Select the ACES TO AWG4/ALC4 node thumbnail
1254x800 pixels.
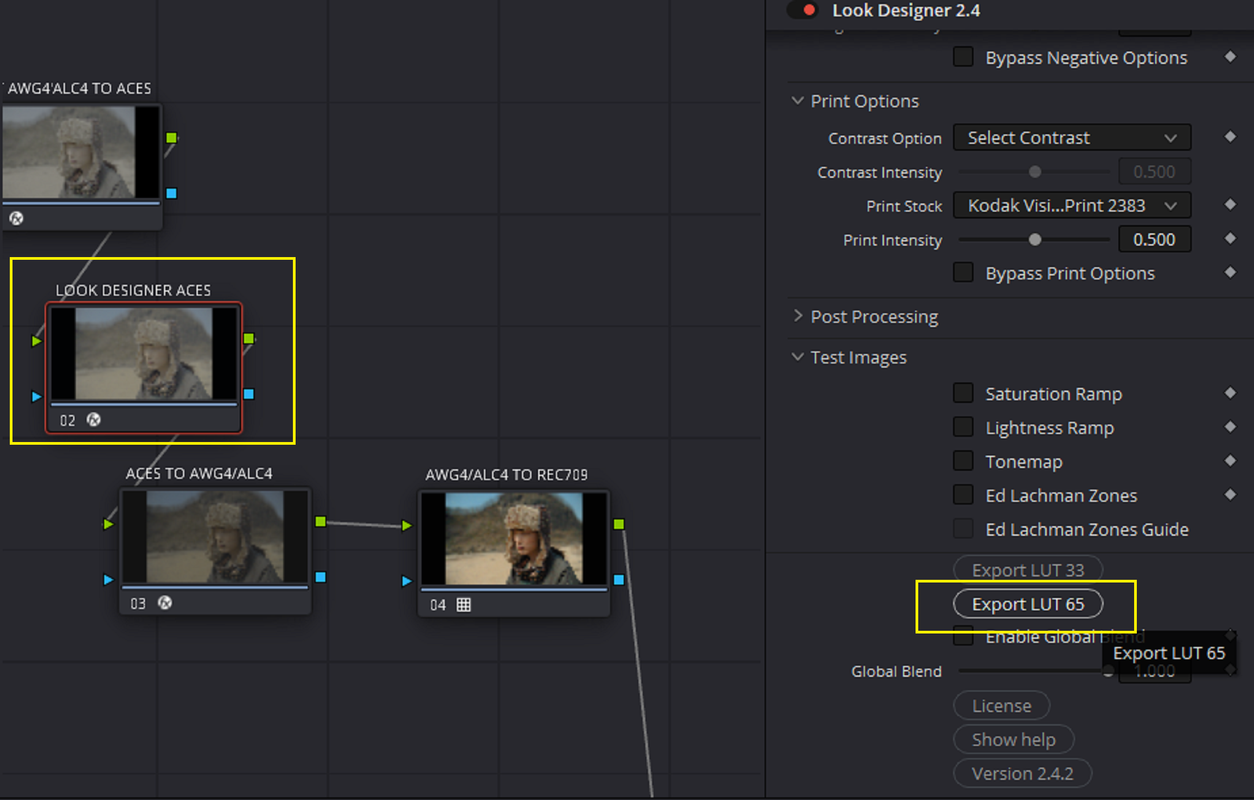point(215,537)
